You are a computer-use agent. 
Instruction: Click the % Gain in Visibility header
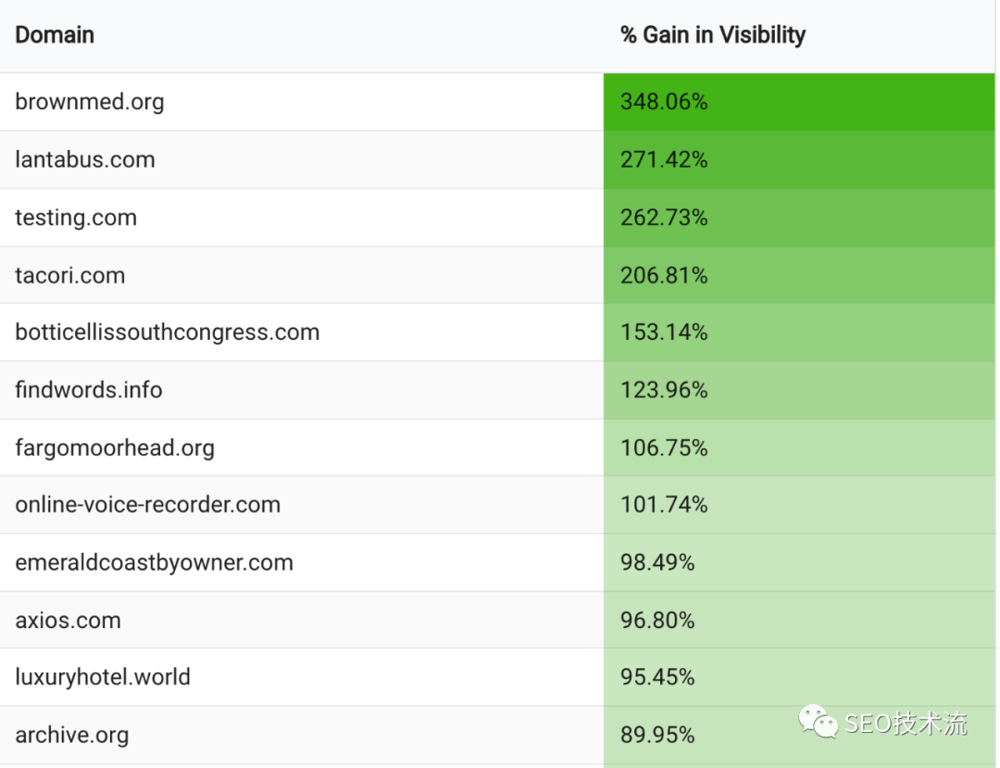[x=712, y=35]
